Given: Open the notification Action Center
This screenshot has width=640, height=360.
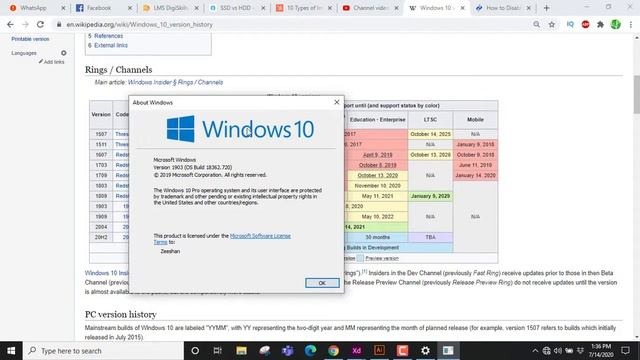Looking at the screenshot, I should point(625,351).
